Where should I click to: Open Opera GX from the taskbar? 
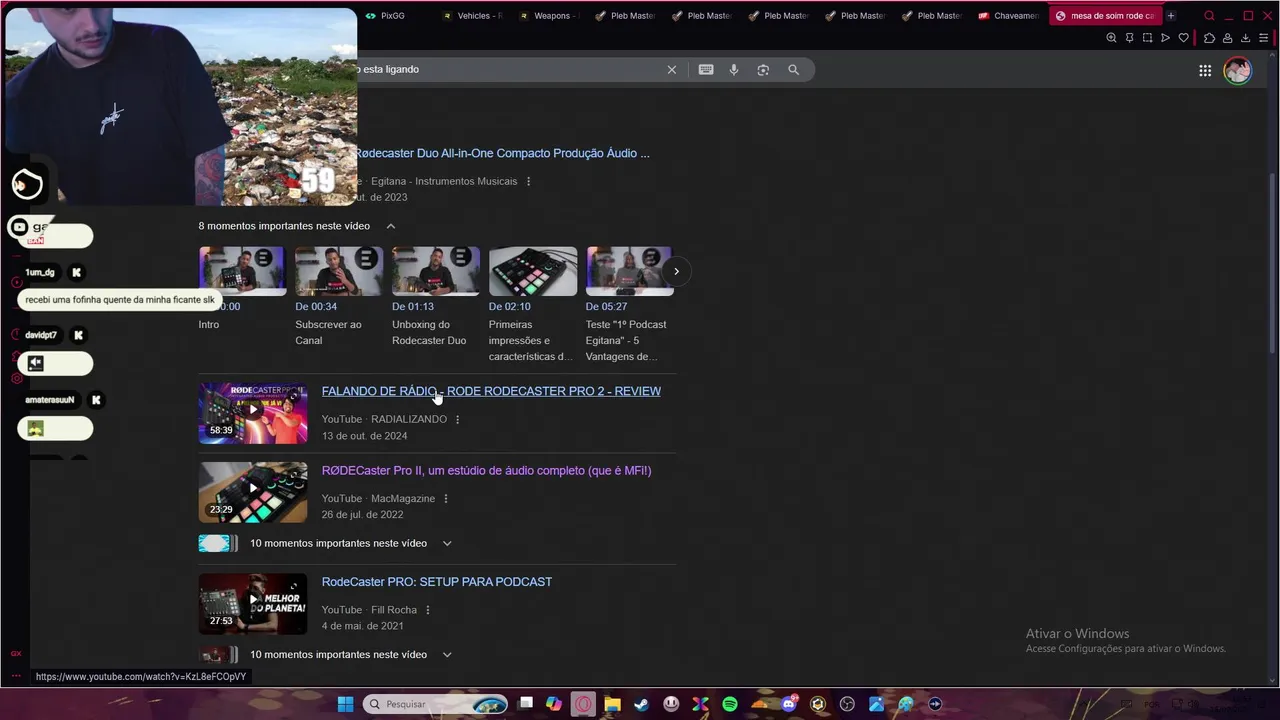click(583, 704)
